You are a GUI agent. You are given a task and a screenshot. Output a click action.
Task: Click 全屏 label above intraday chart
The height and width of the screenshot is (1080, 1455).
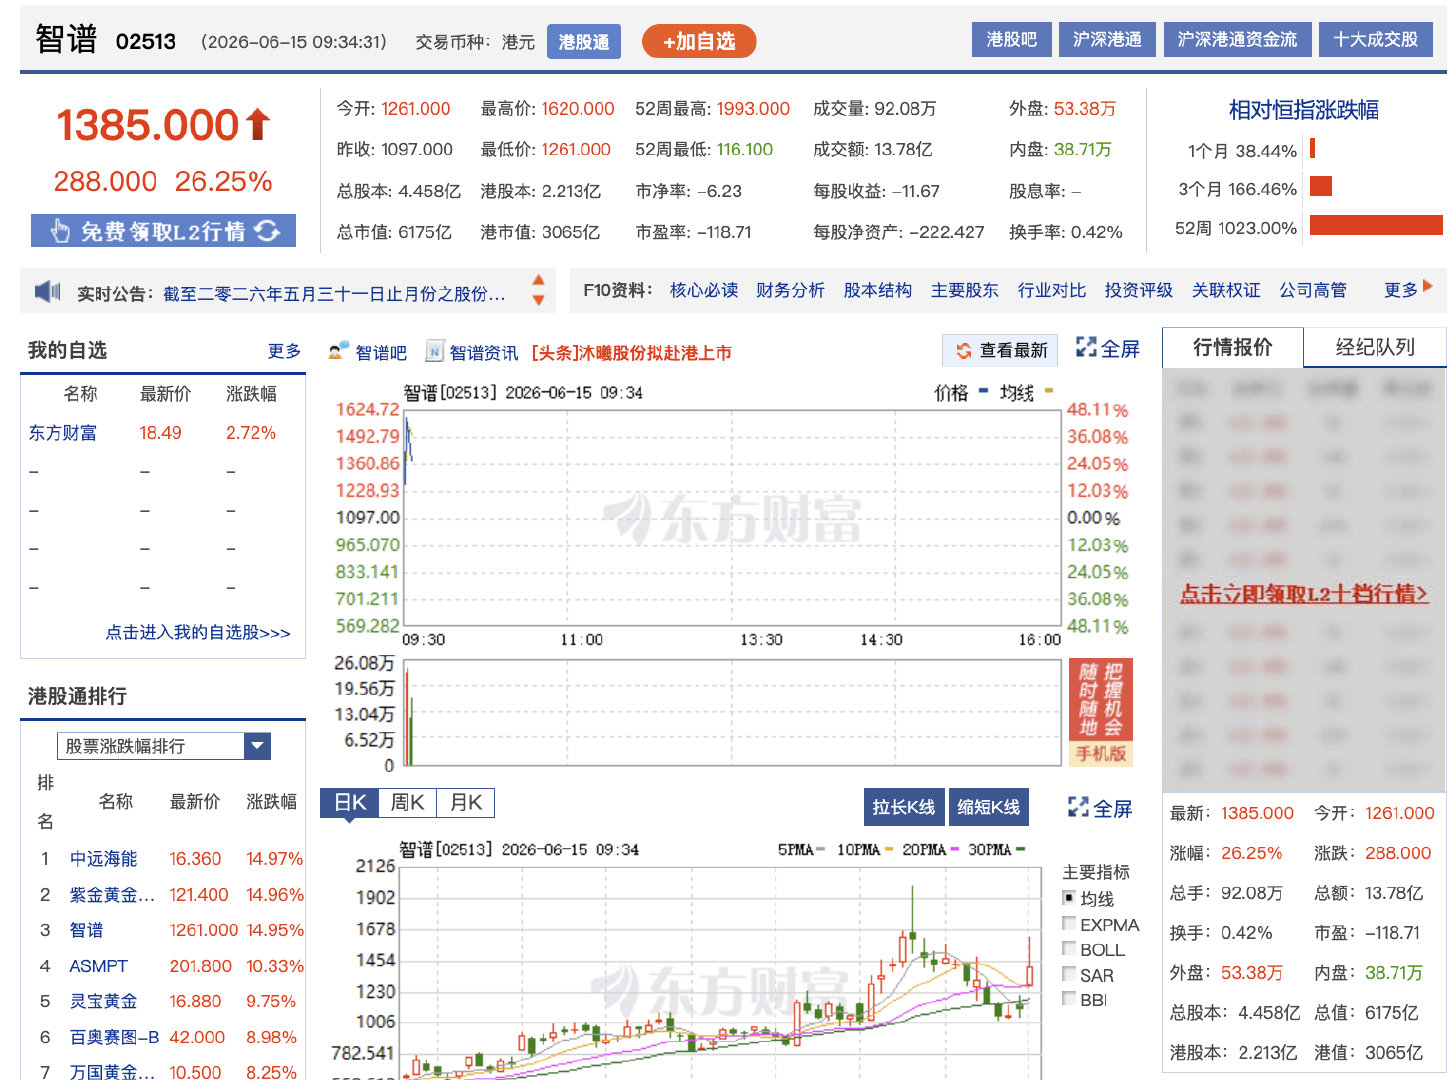click(x=1121, y=348)
